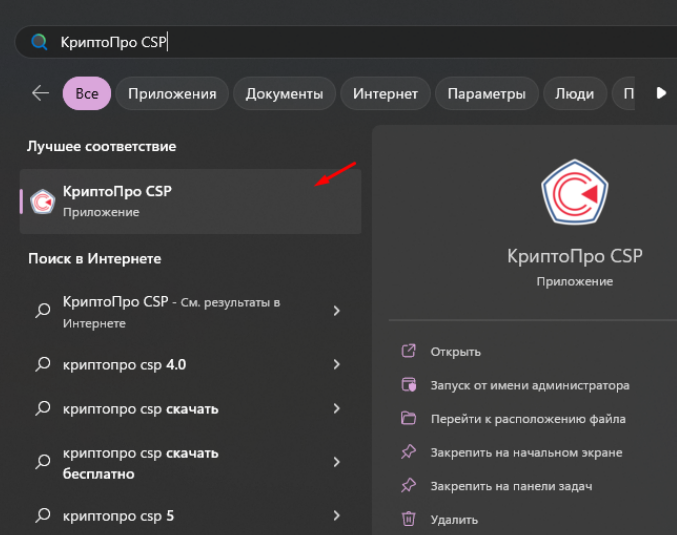Viewport: 678px width, 535px height.
Task: Open web result КриптоПро CSP - См. результаты в Интернете
Action: click(190, 311)
